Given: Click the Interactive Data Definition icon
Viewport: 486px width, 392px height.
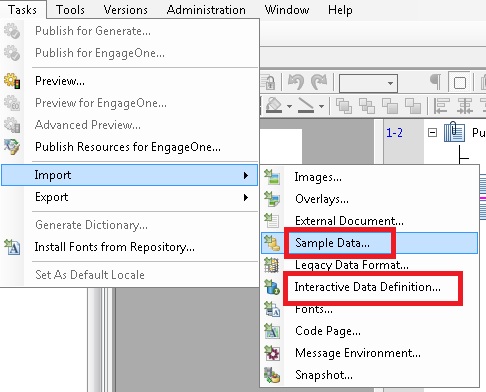Looking at the screenshot, I should [272, 287].
